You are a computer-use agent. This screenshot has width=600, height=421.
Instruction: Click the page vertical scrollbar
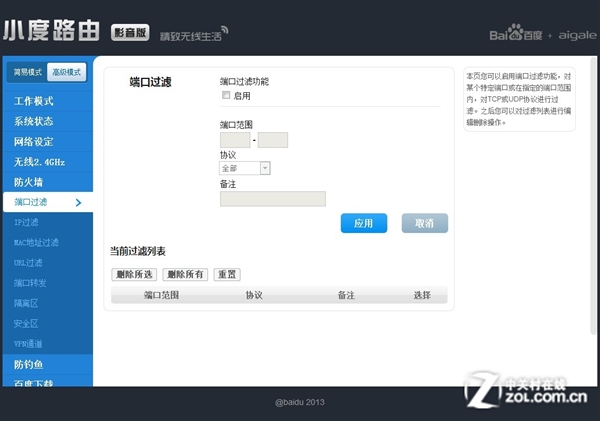[x=593, y=195]
